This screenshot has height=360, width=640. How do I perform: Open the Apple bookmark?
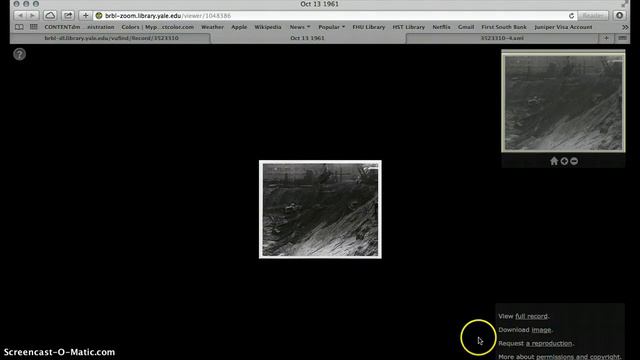(239, 27)
